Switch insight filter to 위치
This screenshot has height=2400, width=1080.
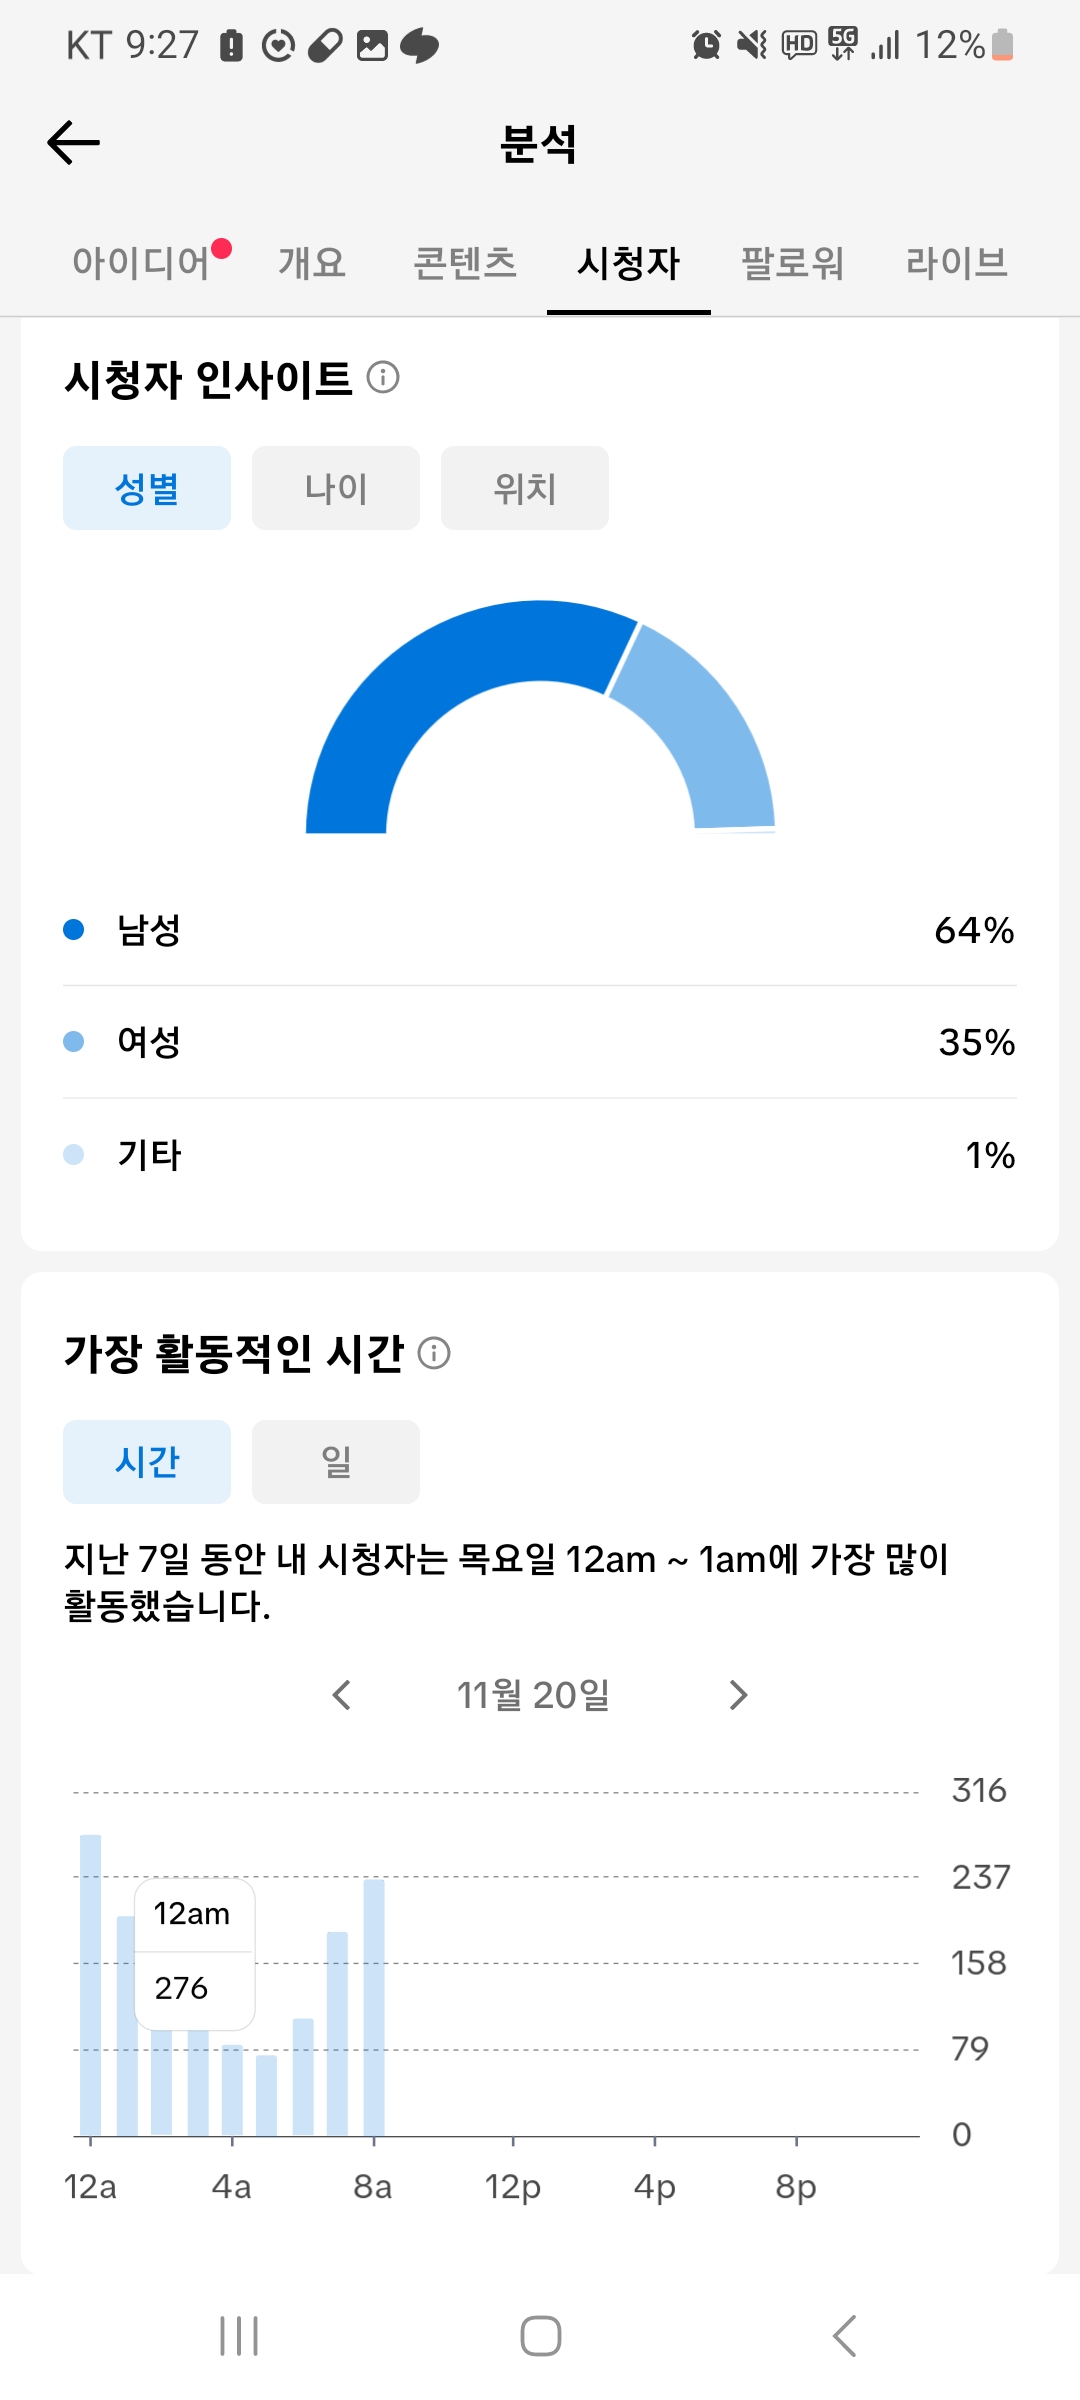(525, 488)
